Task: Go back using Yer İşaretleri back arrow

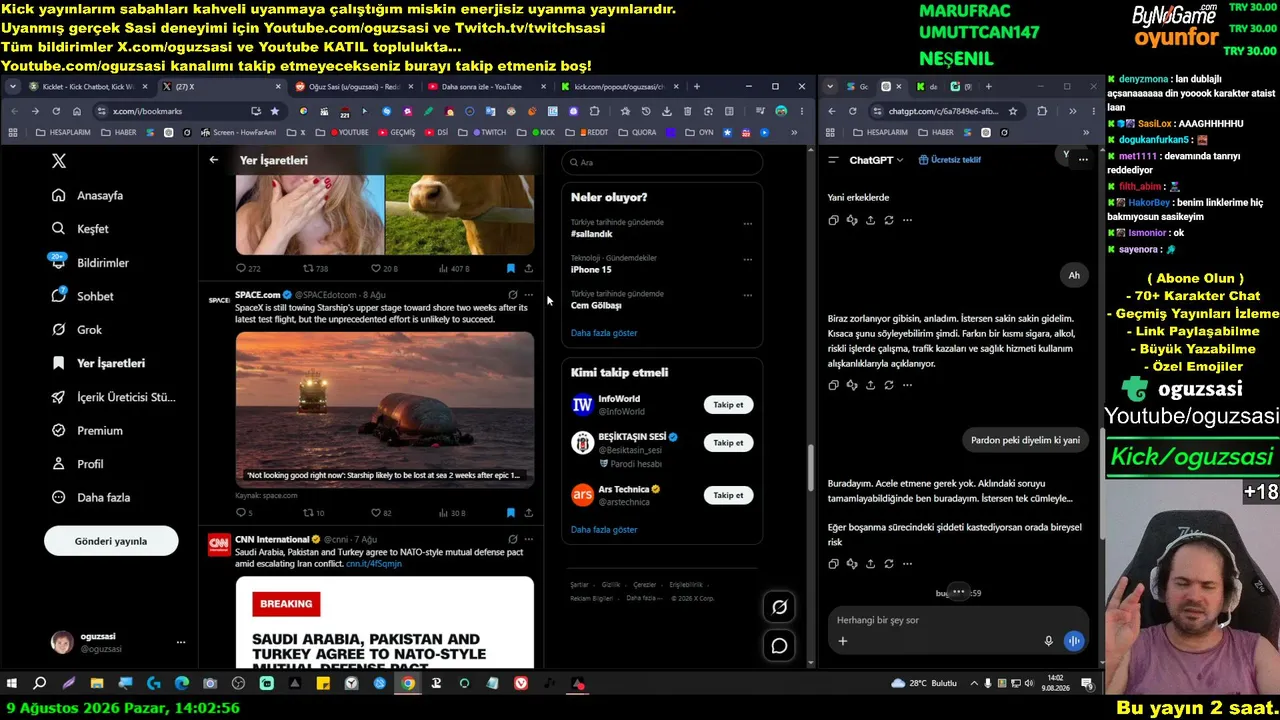Action: coord(214,160)
